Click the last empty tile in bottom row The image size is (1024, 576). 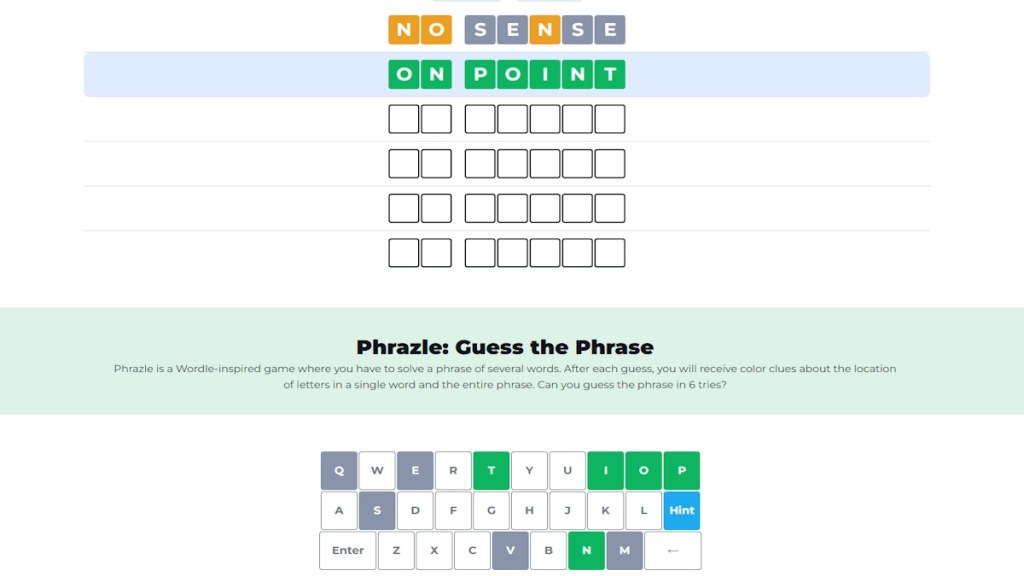612,252
